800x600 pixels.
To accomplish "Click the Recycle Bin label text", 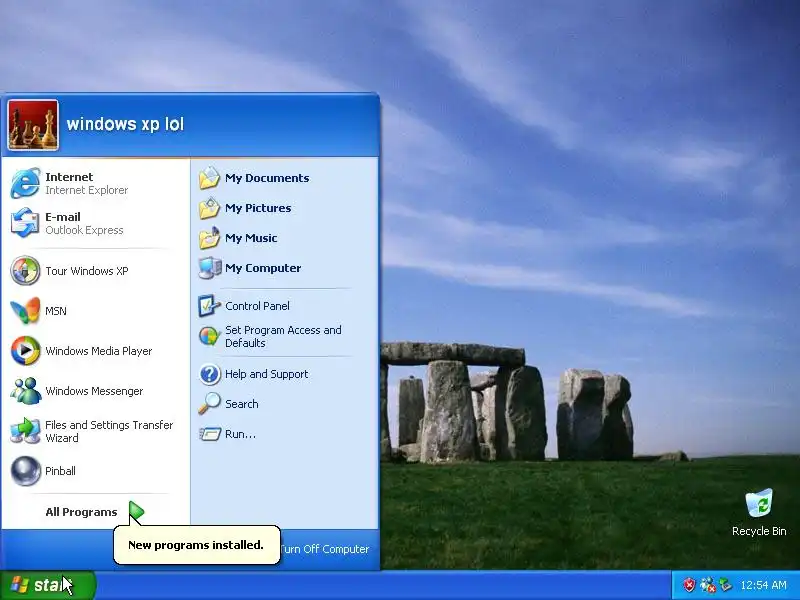I will tap(759, 531).
